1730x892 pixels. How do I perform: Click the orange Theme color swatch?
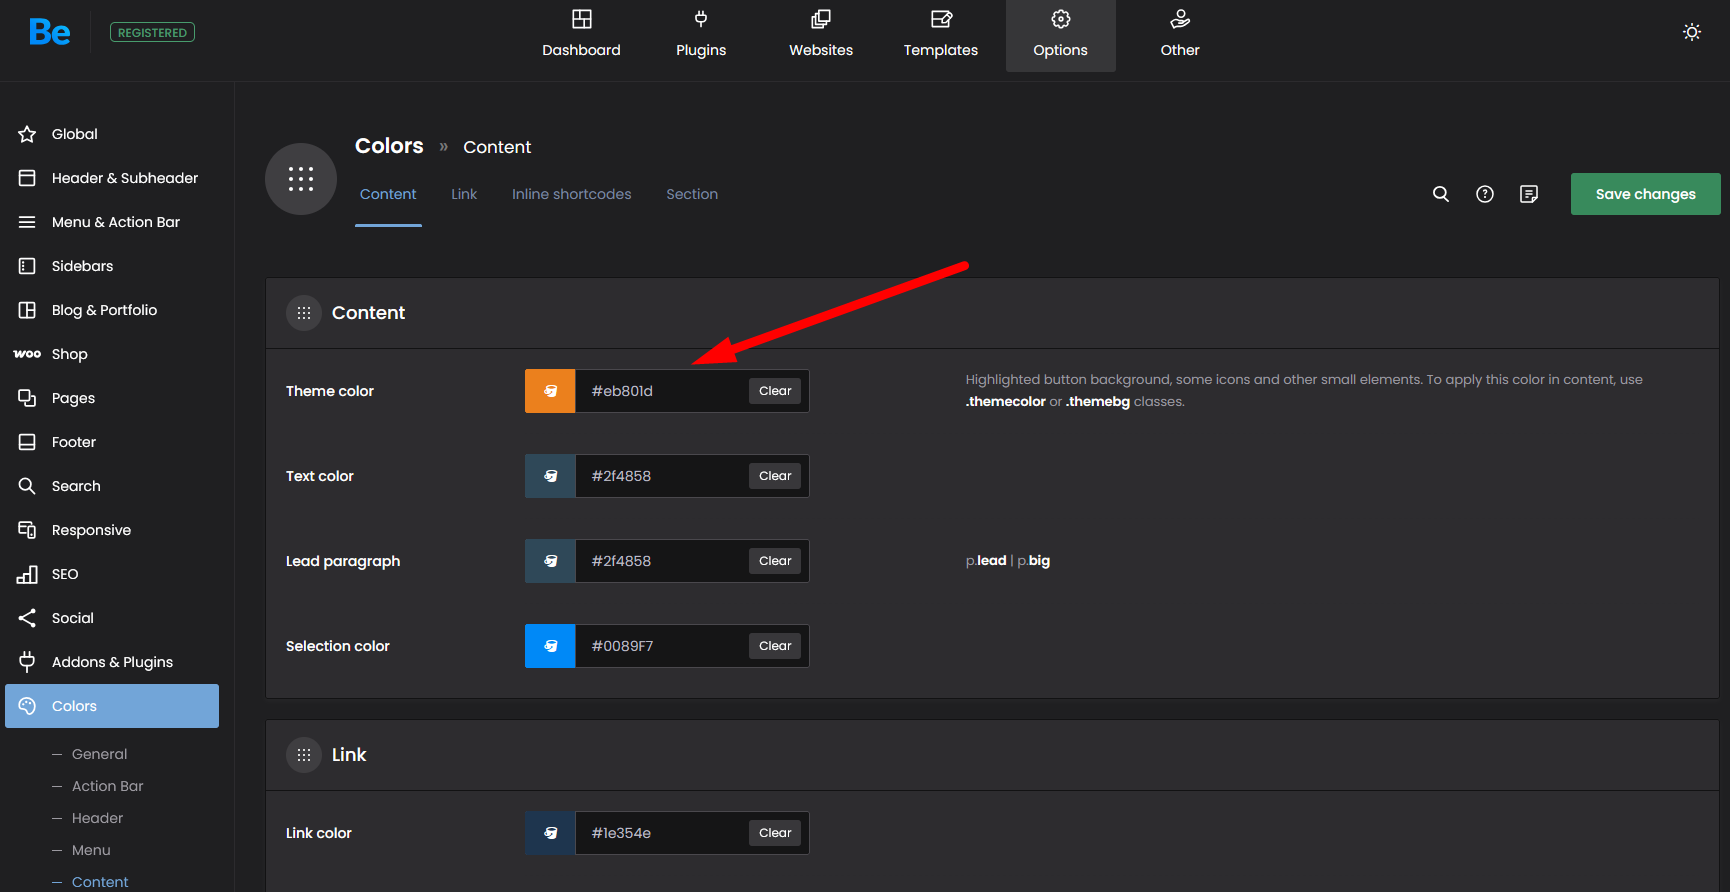pyautogui.click(x=550, y=391)
